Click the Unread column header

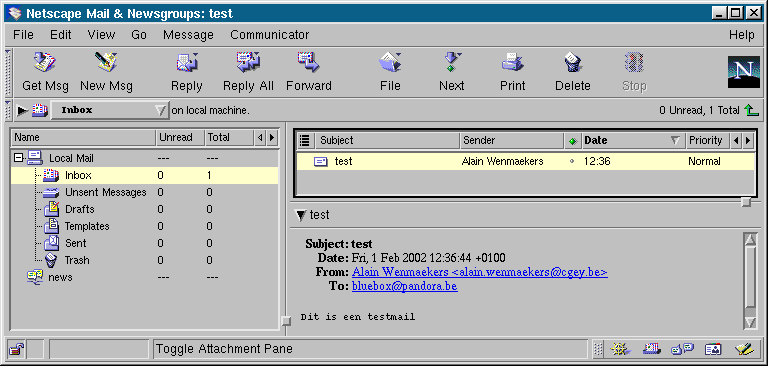(180, 138)
